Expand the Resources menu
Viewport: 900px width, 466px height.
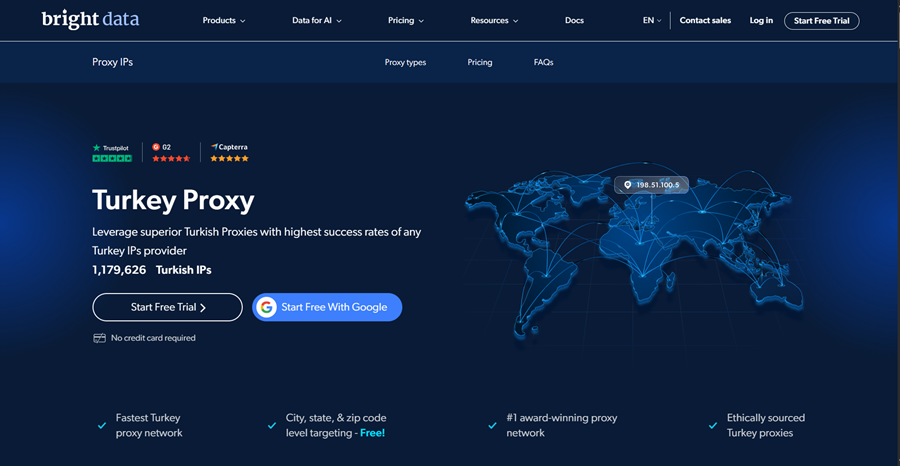click(494, 21)
